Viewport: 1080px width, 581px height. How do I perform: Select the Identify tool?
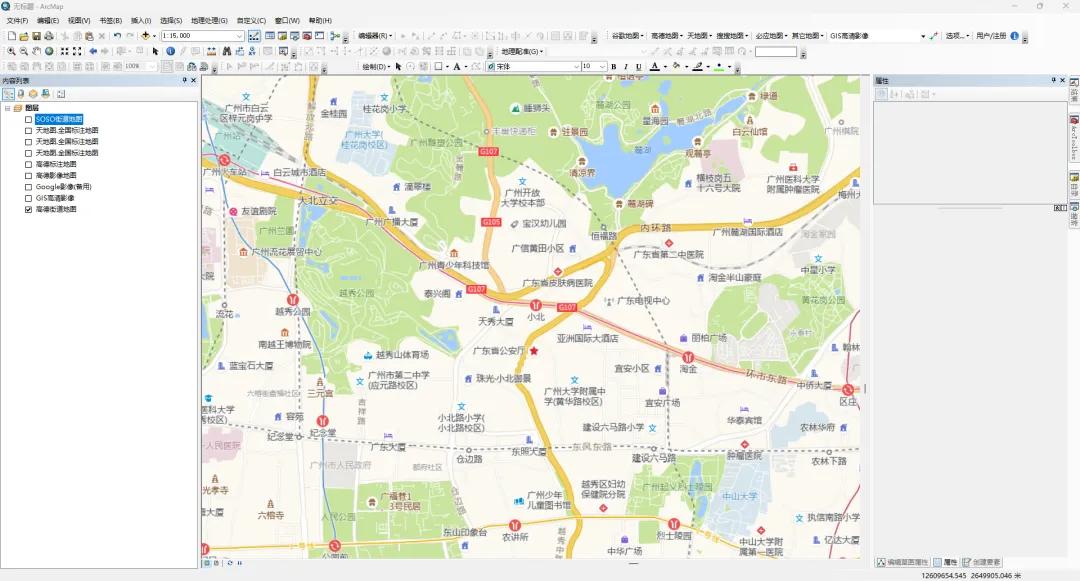tap(170, 51)
